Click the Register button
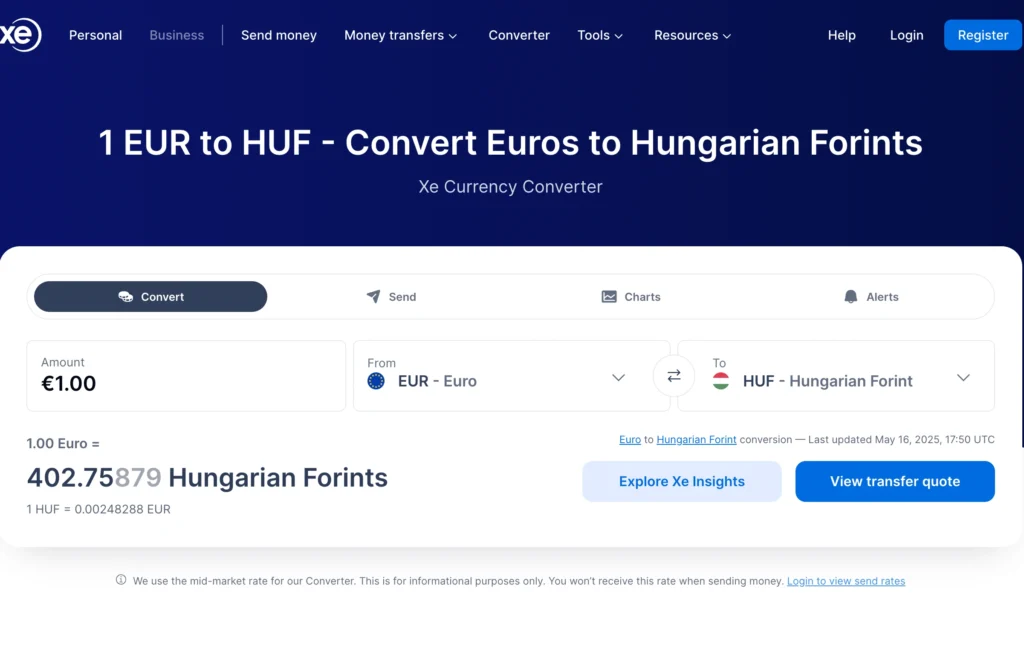 click(983, 35)
